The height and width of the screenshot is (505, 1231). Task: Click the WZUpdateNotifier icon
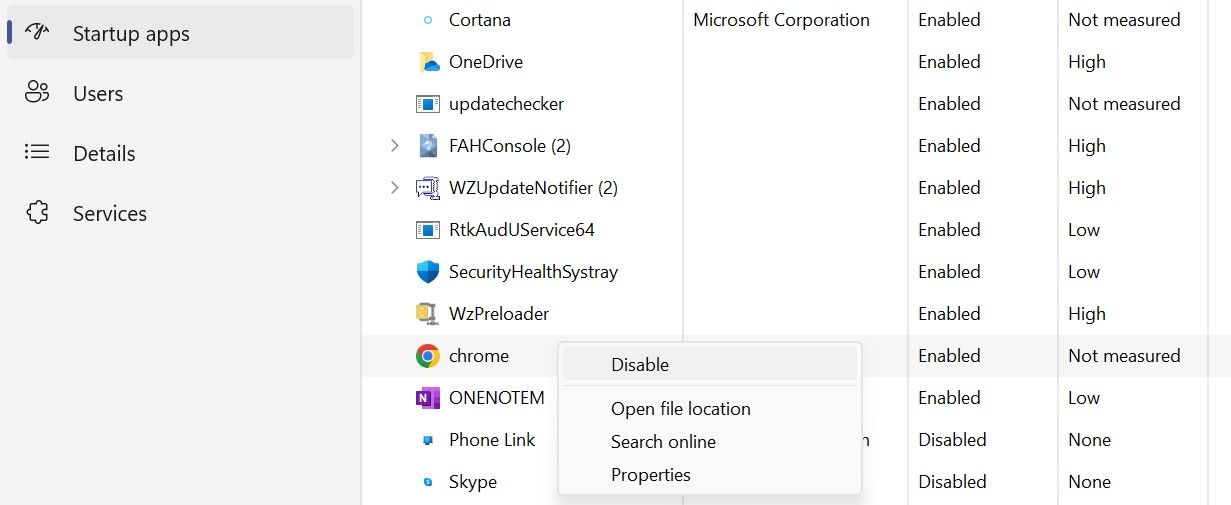[428, 188]
